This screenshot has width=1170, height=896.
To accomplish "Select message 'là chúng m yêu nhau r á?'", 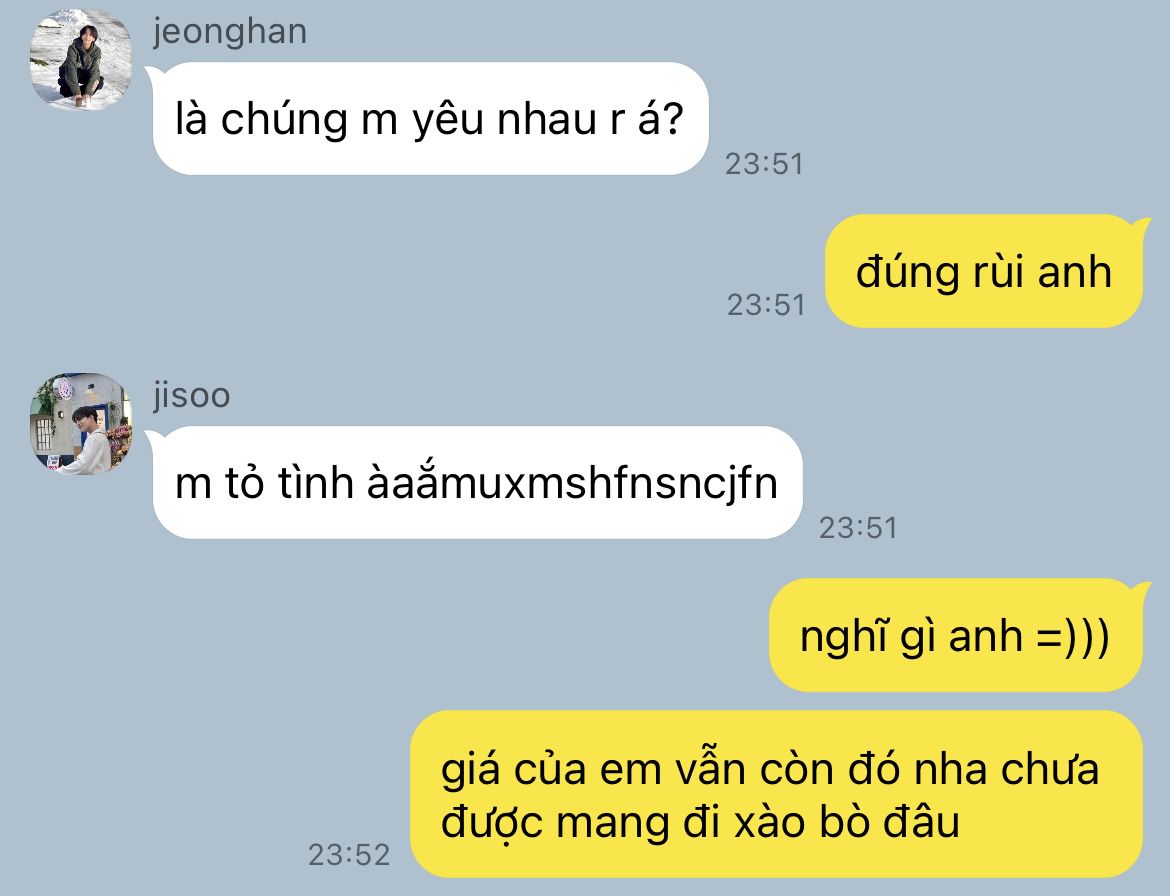I will [x=430, y=119].
